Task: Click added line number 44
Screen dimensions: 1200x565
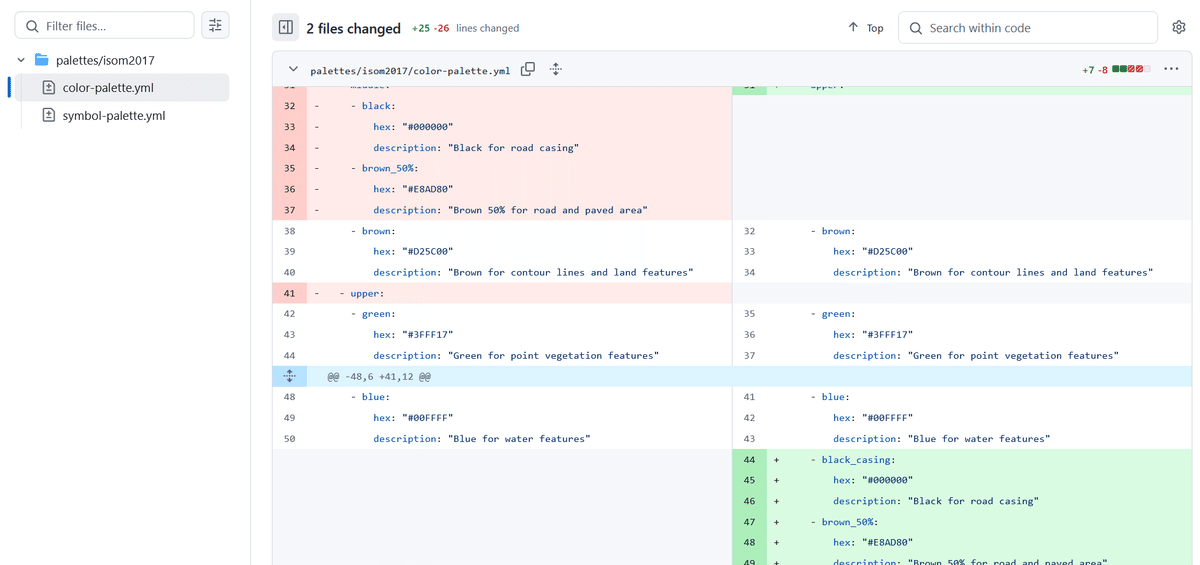Action: 749,460
